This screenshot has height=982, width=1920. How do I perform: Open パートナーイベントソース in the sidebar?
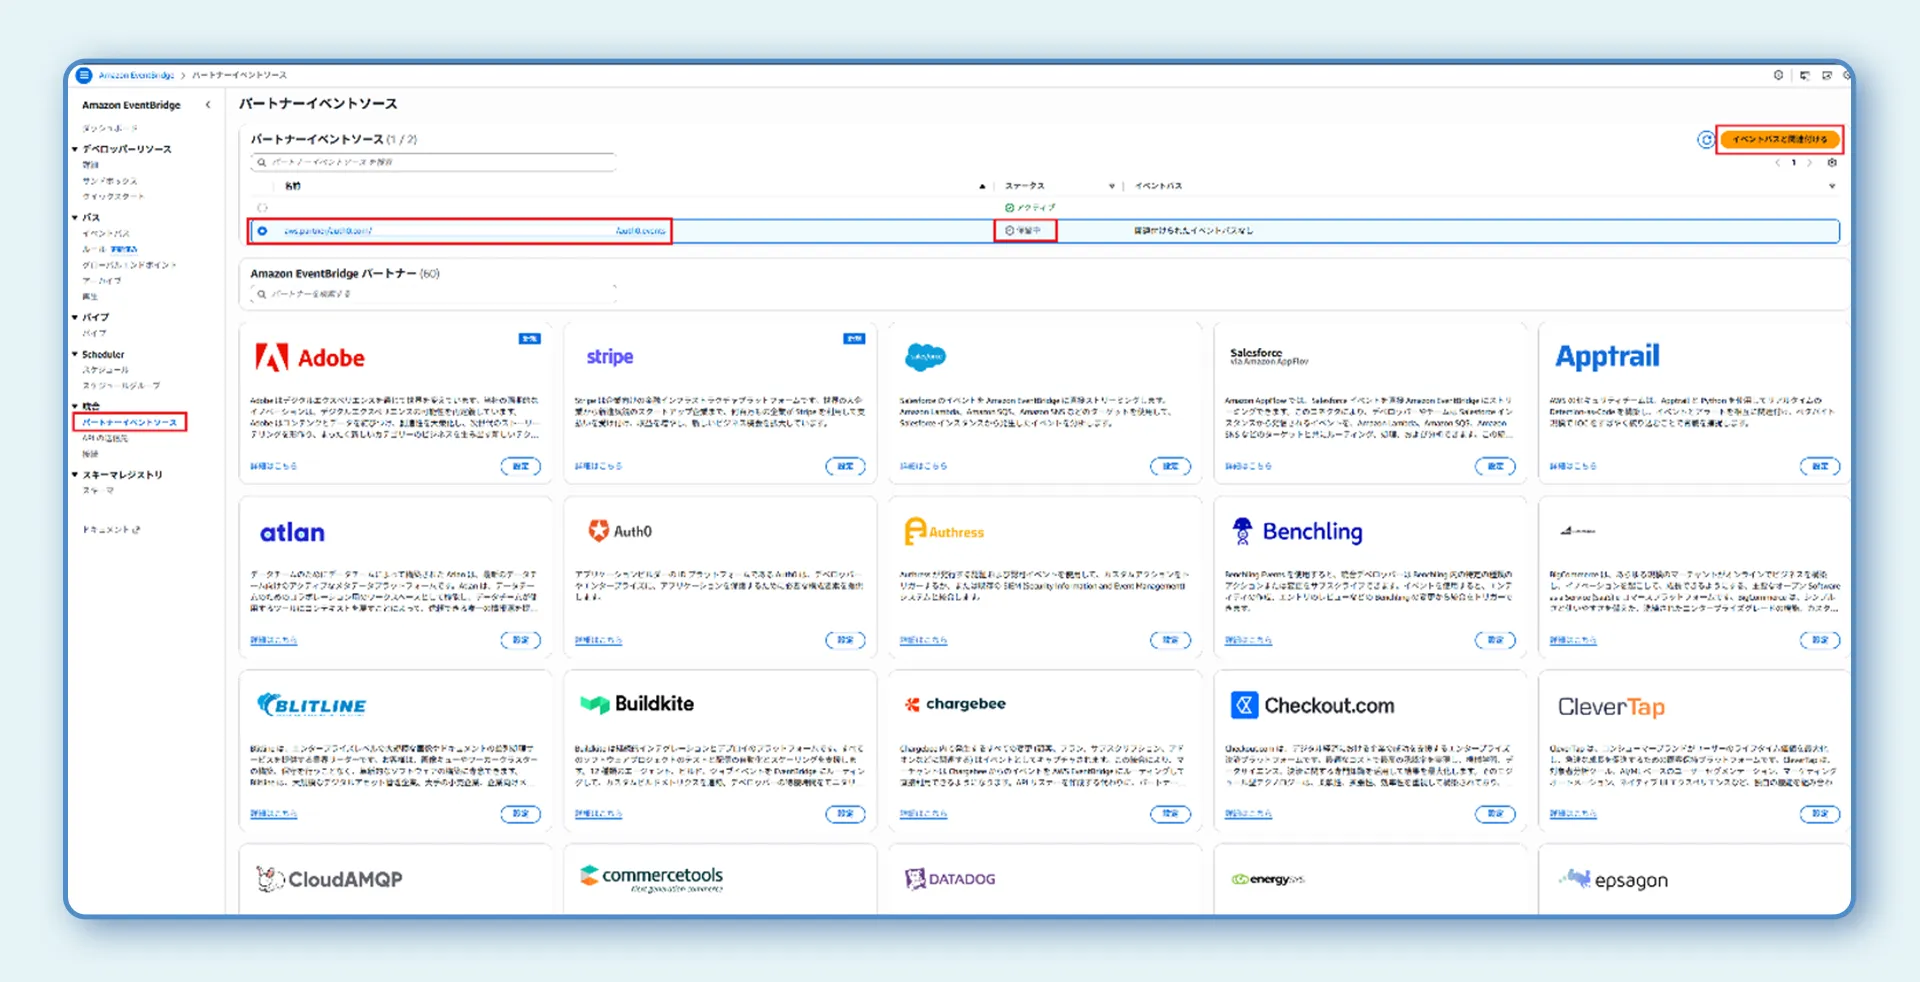click(130, 422)
